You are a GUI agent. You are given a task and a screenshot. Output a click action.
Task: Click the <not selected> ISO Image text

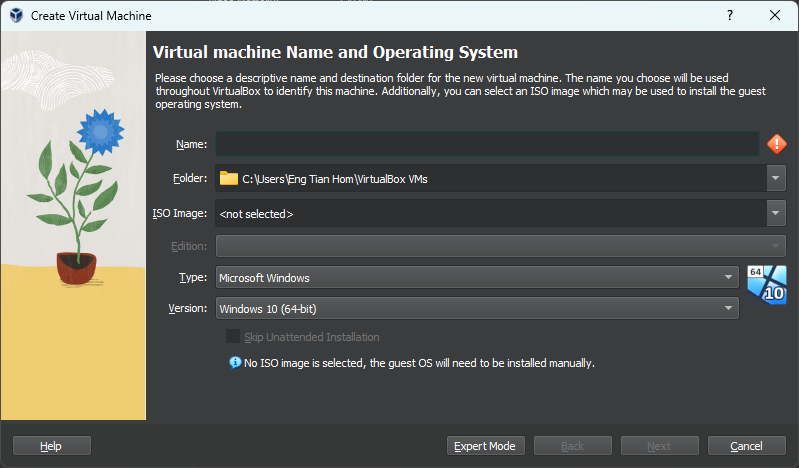click(x=256, y=214)
